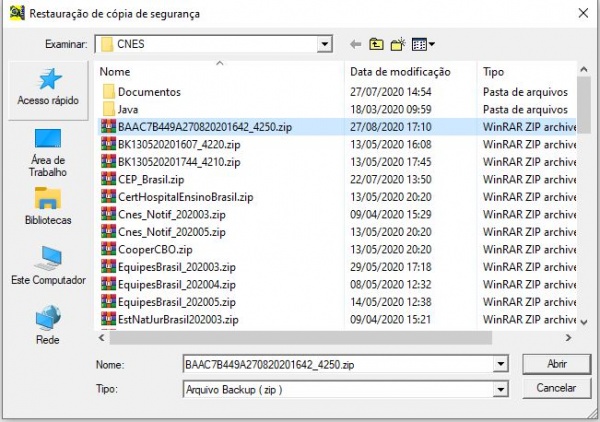This screenshot has width=600, height=422.
Task: Click zip icon of EquipesBrasil_202005.zip
Action: coord(109,302)
